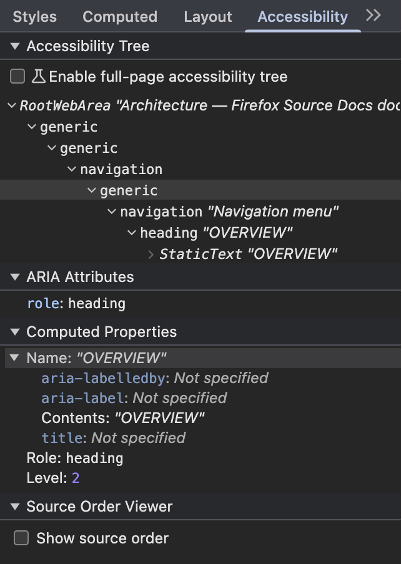Screen dimensions: 402x564
Task: Expand the StaticText "OVERVIEW" node
Action: [151, 254]
